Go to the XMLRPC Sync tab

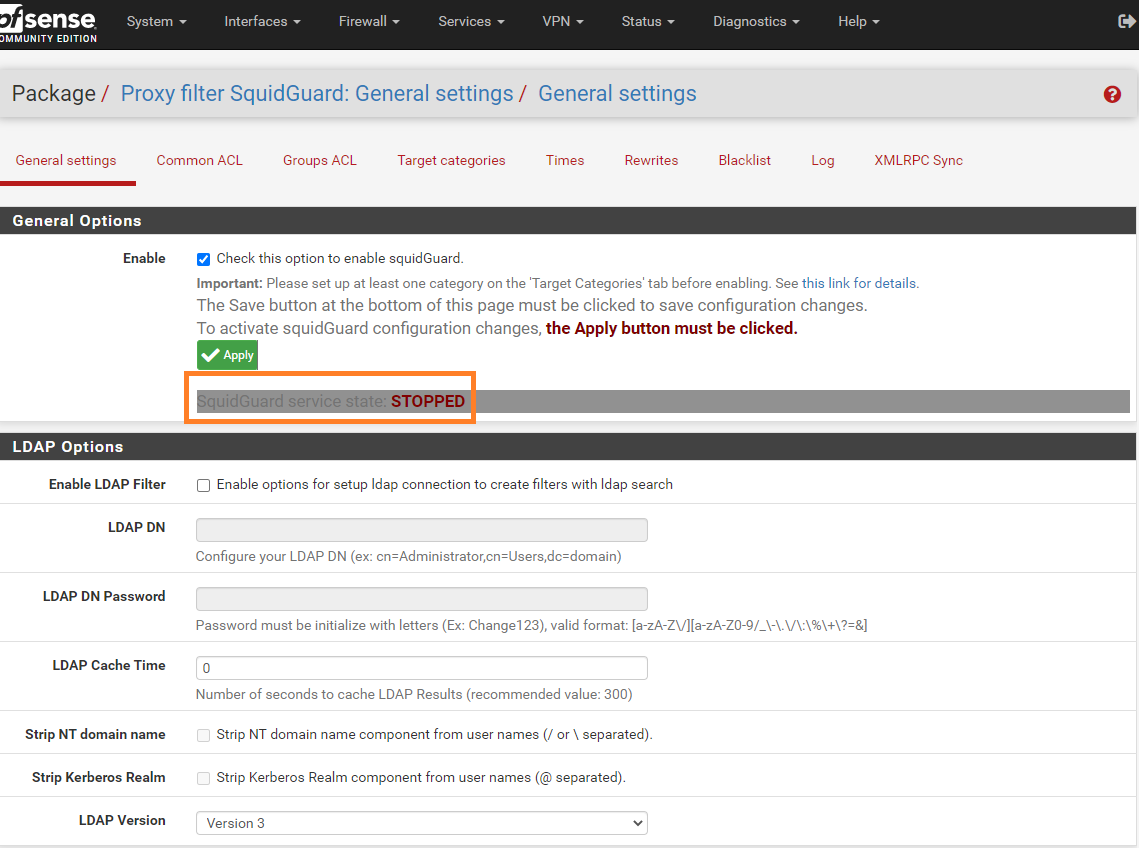pos(919,161)
